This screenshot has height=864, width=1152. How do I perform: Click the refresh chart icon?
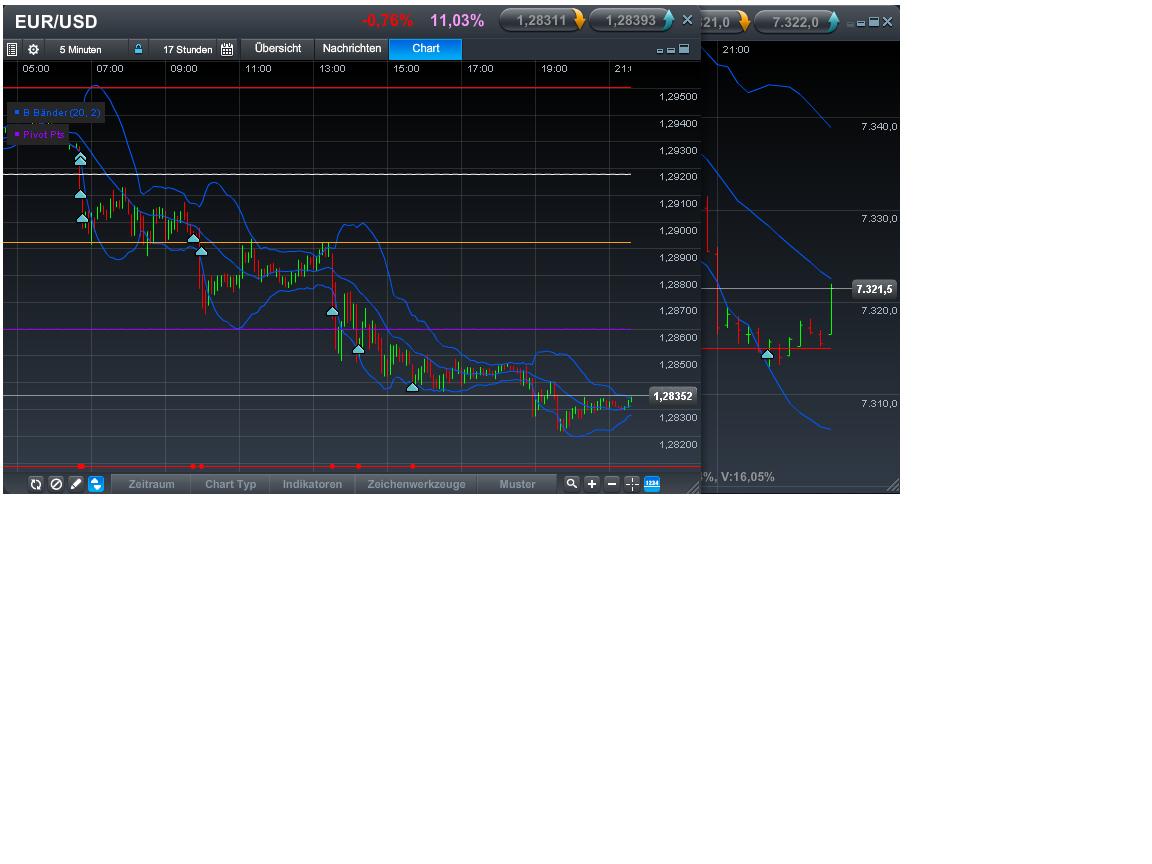pos(36,484)
